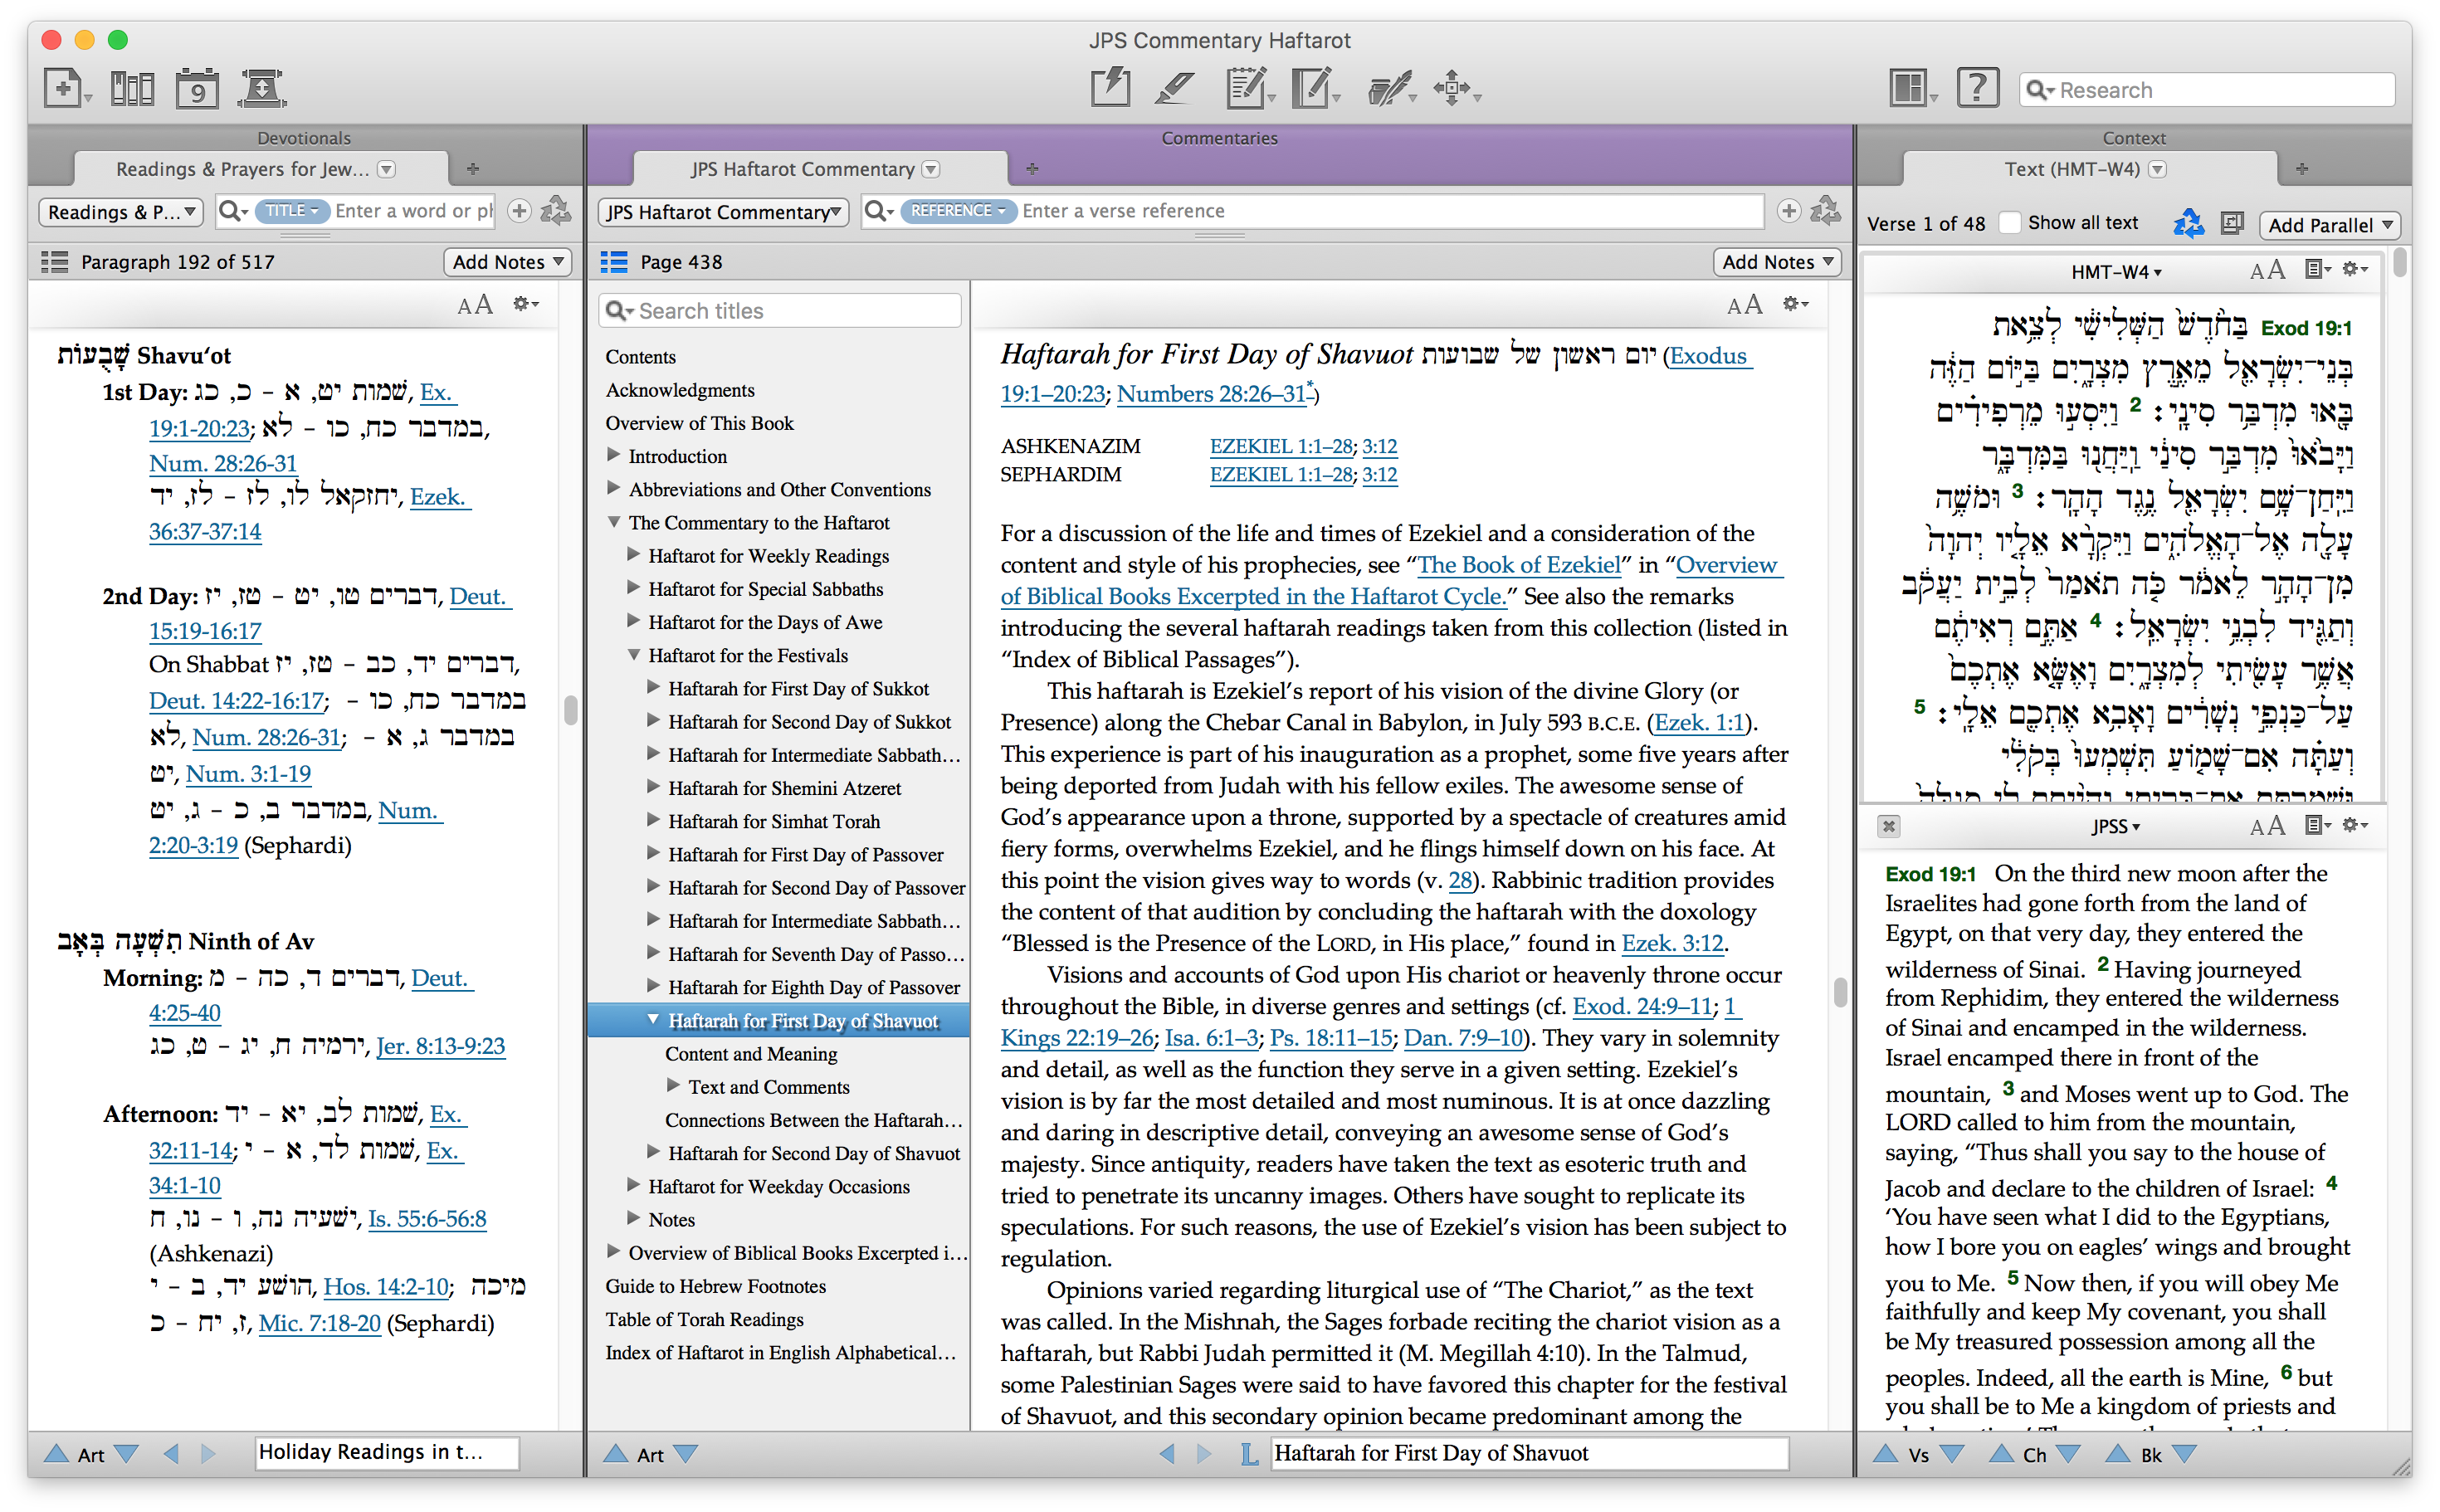
Task: Open table of contents icon beside Paragraph 192
Action: point(54,262)
